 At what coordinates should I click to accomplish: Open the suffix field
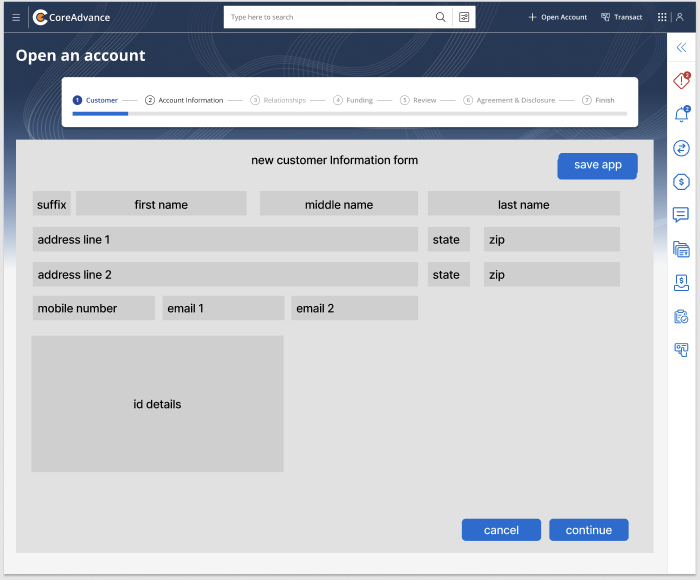(52, 204)
